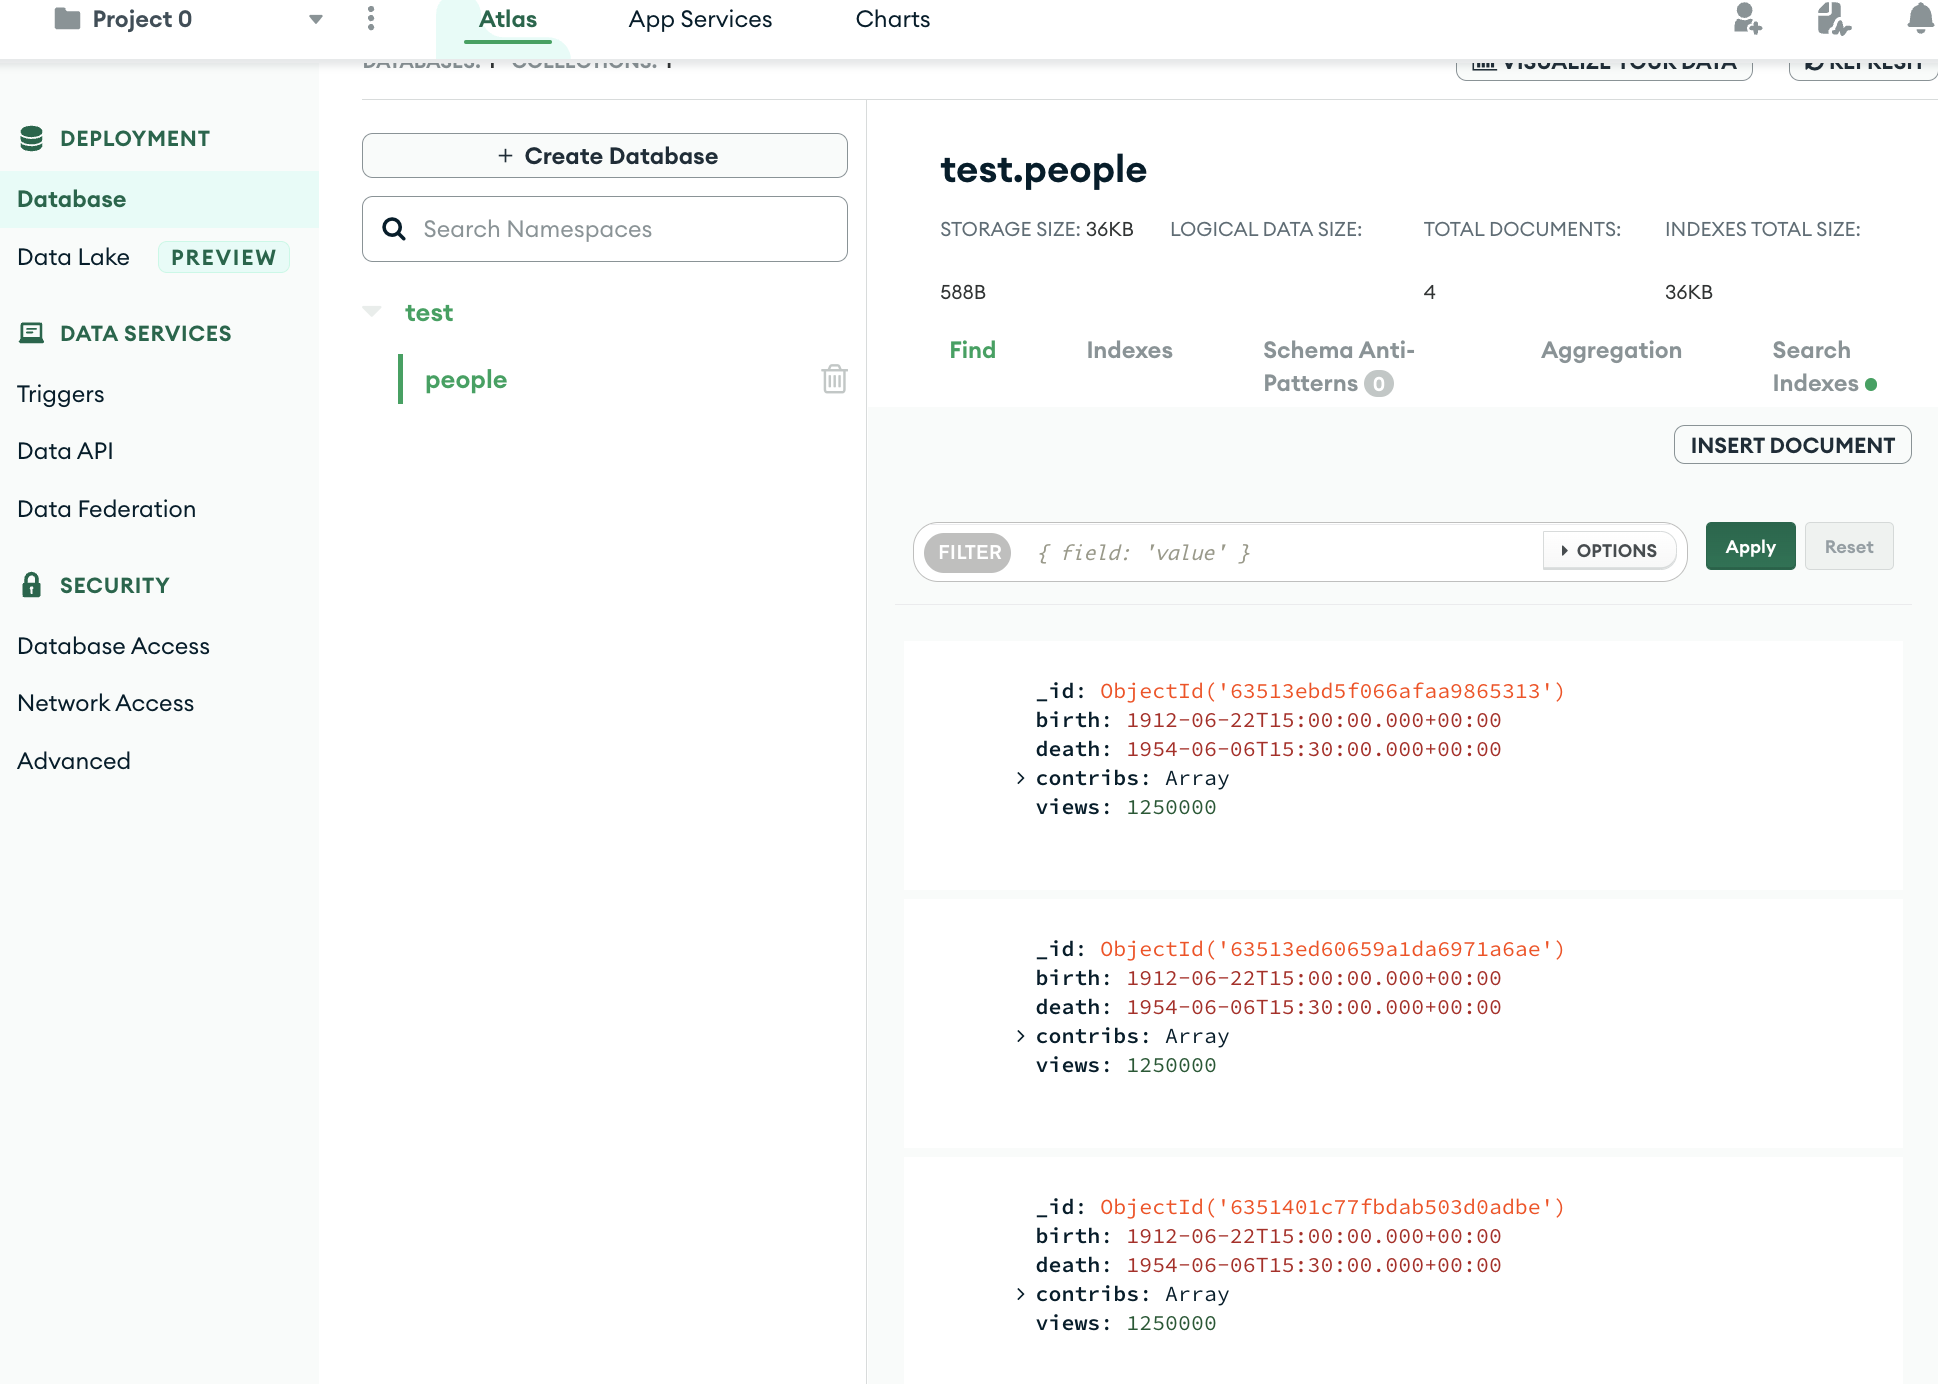Expand contribs Array in the first document

1020,778
